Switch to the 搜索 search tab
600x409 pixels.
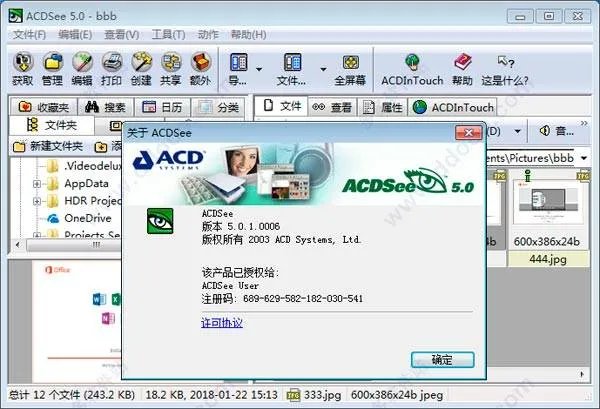[x=106, y=107]
